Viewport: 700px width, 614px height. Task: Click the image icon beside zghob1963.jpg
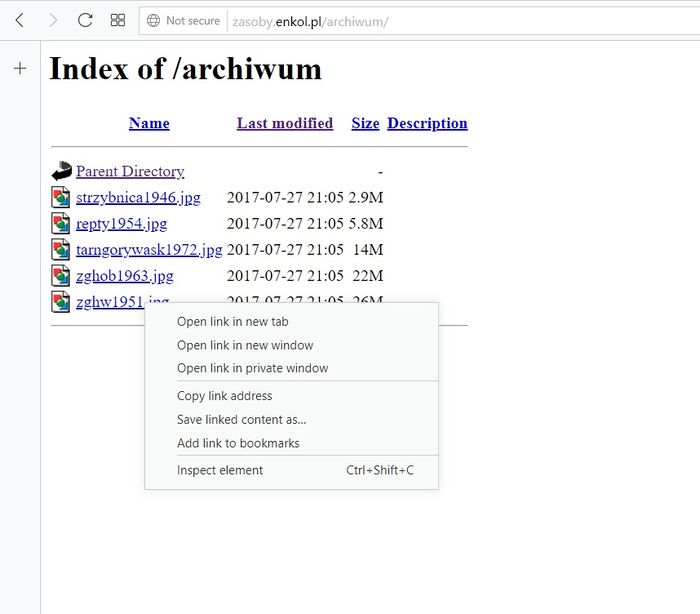click(62, 275)
